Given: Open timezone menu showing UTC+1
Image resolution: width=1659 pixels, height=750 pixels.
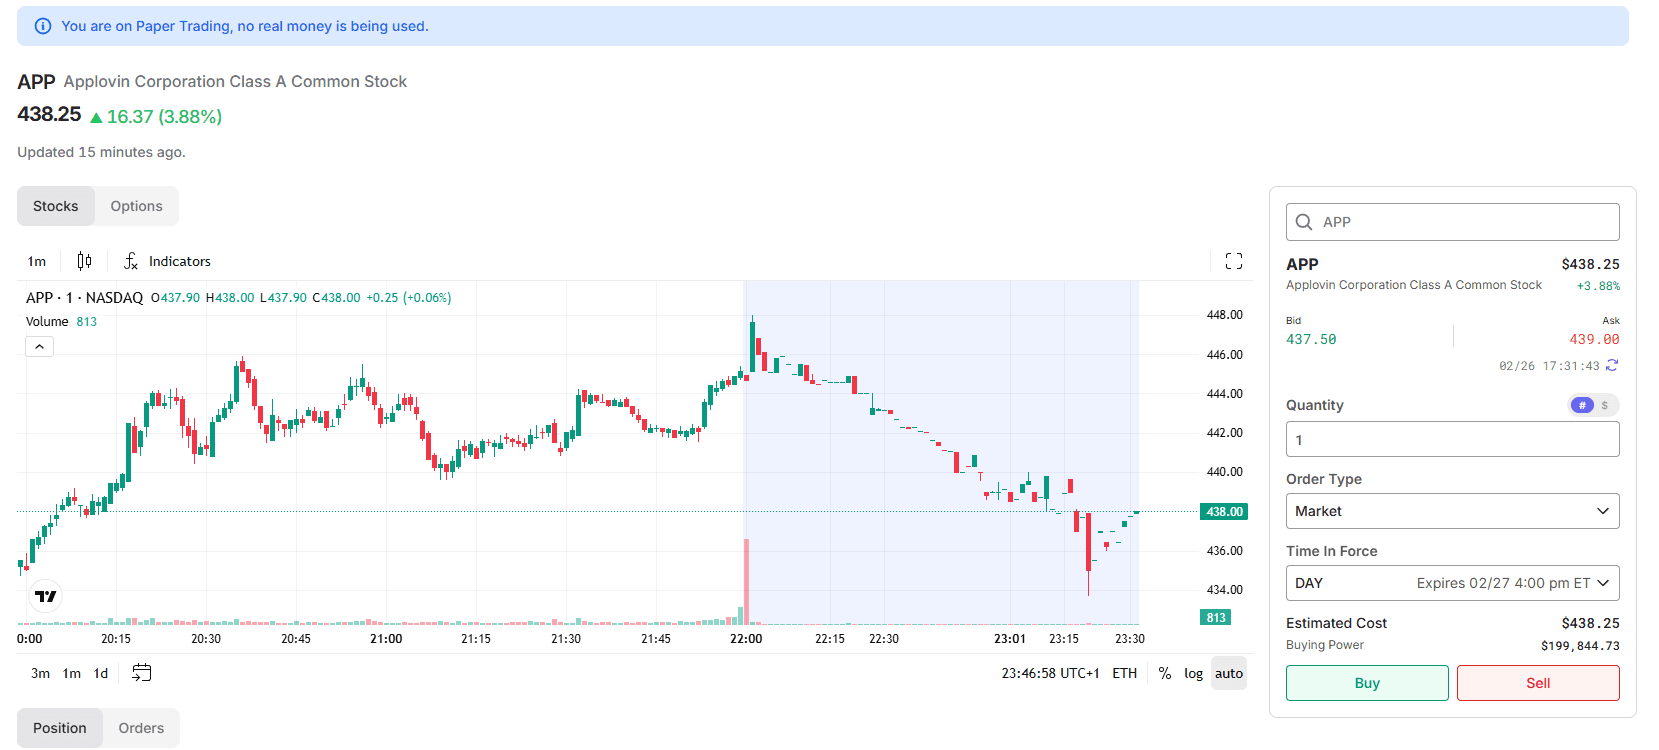Looking at the screenshot, I should [x=1051, y=673].
